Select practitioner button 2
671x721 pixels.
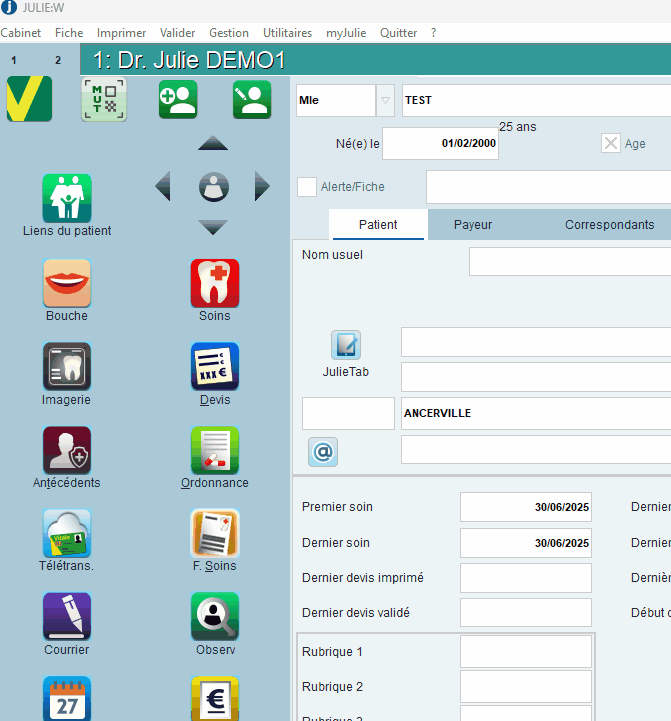point(58,60)
